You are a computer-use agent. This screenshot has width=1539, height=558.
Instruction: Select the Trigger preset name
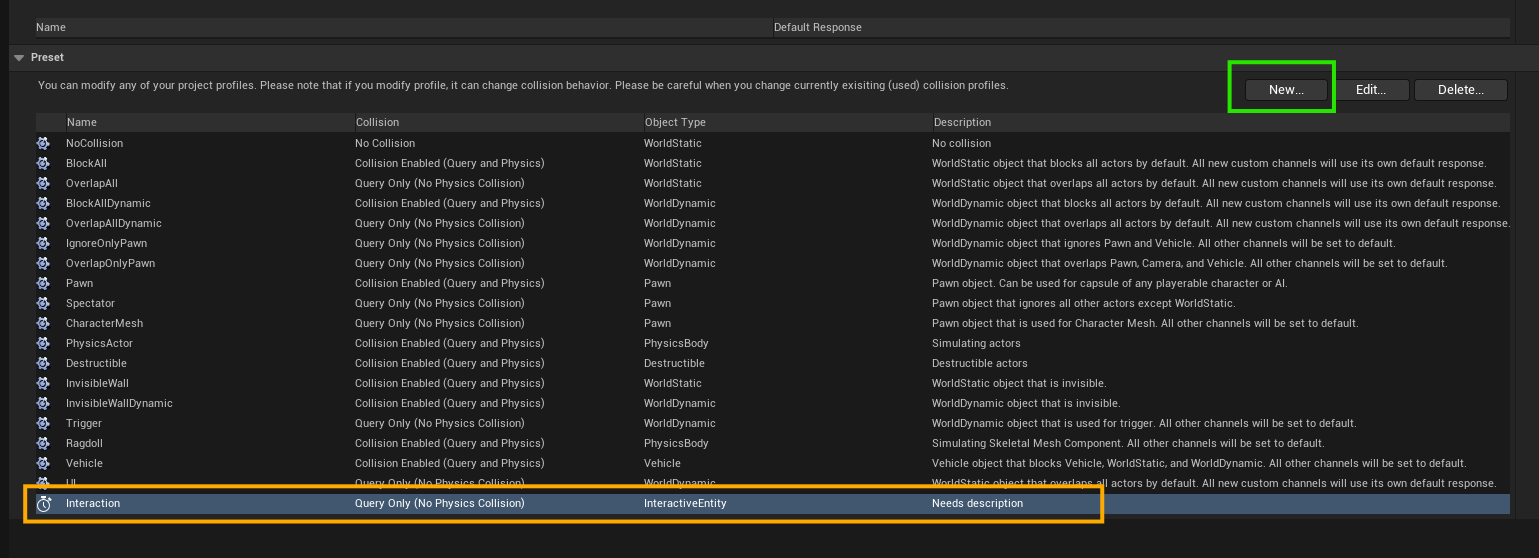[x=84, y=423]
